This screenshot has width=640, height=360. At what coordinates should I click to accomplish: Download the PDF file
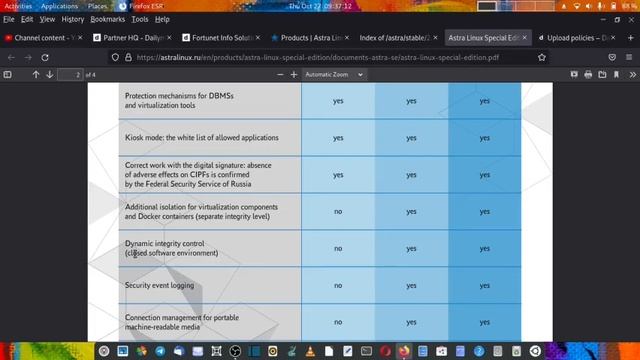[x=602, y=75]
